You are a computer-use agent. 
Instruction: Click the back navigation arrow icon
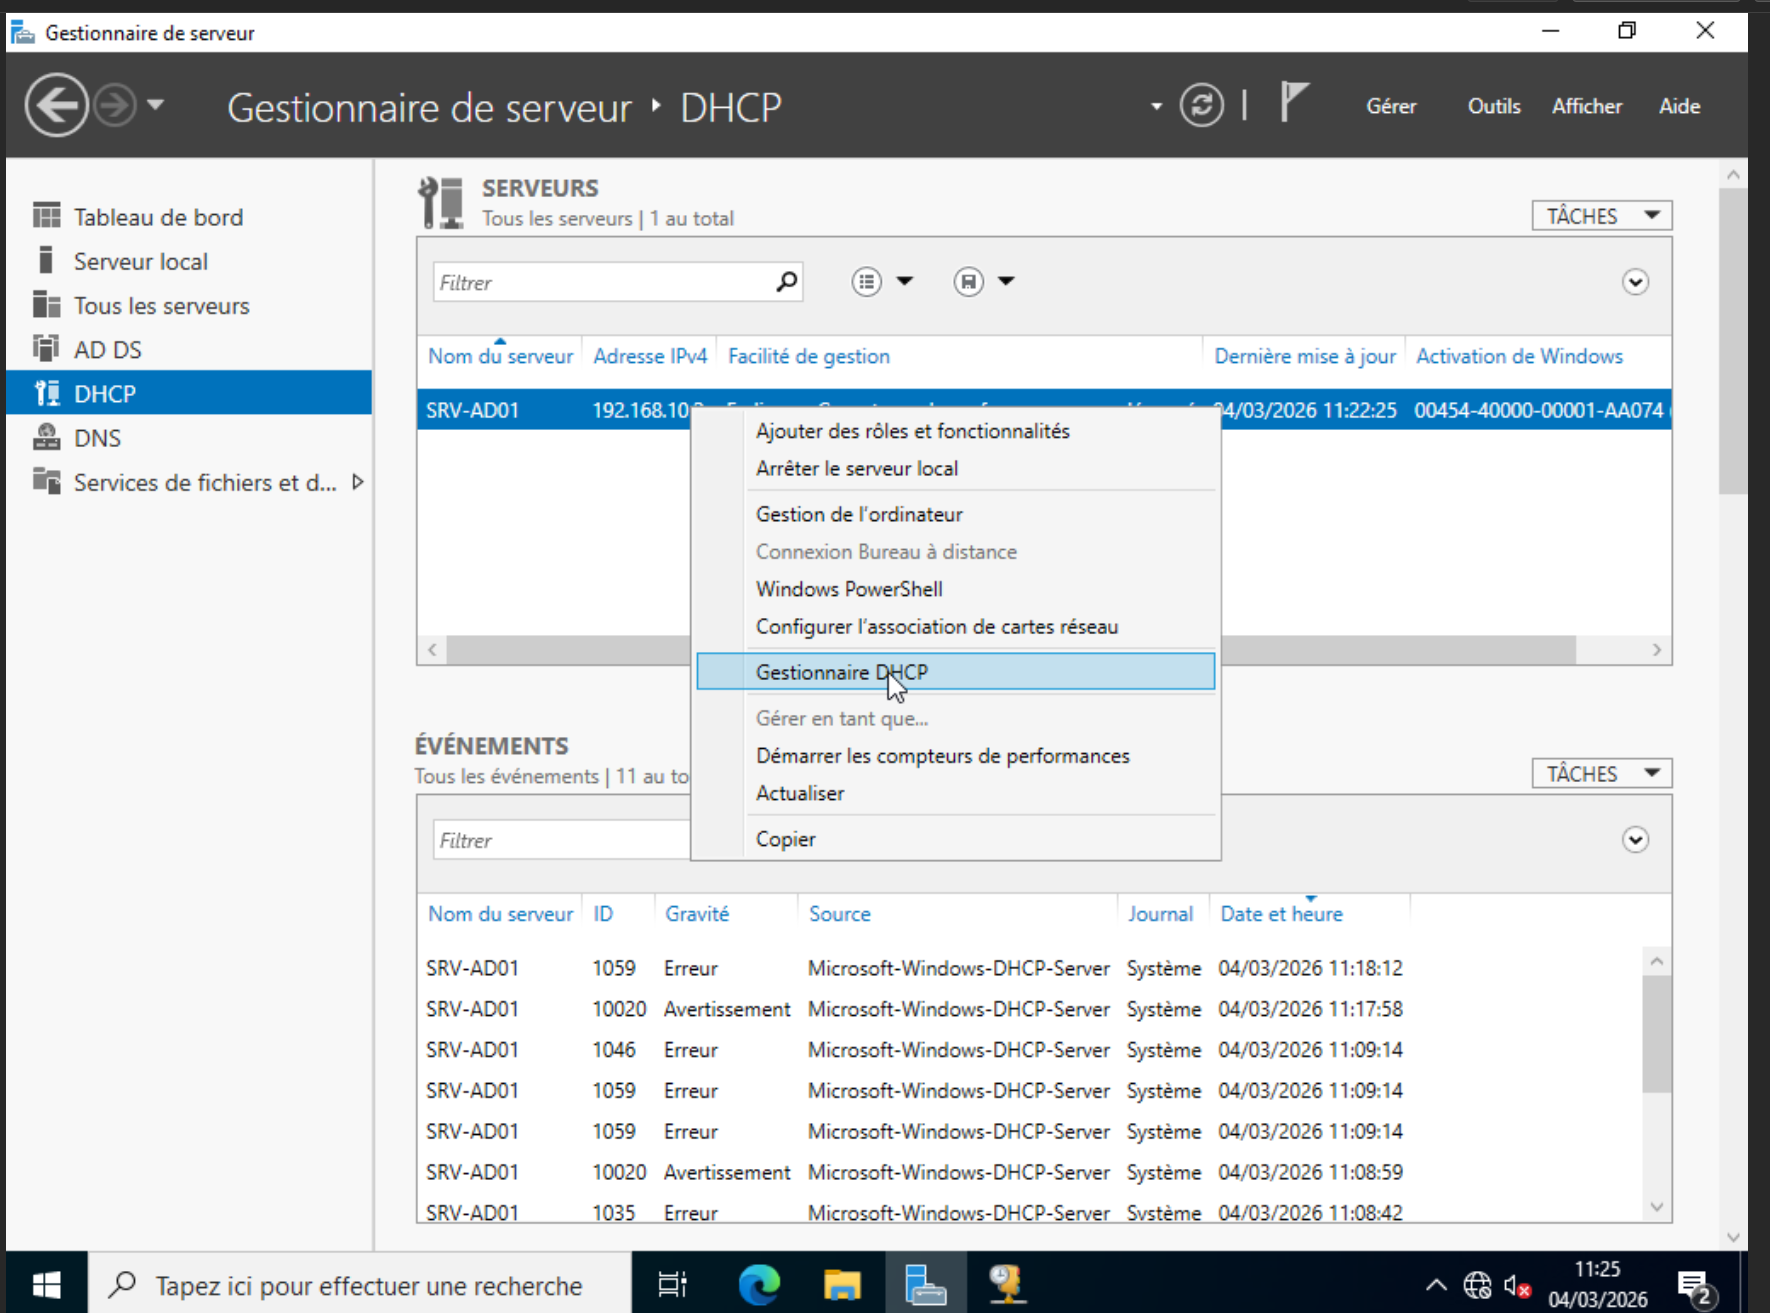click(x=56, y=105)
